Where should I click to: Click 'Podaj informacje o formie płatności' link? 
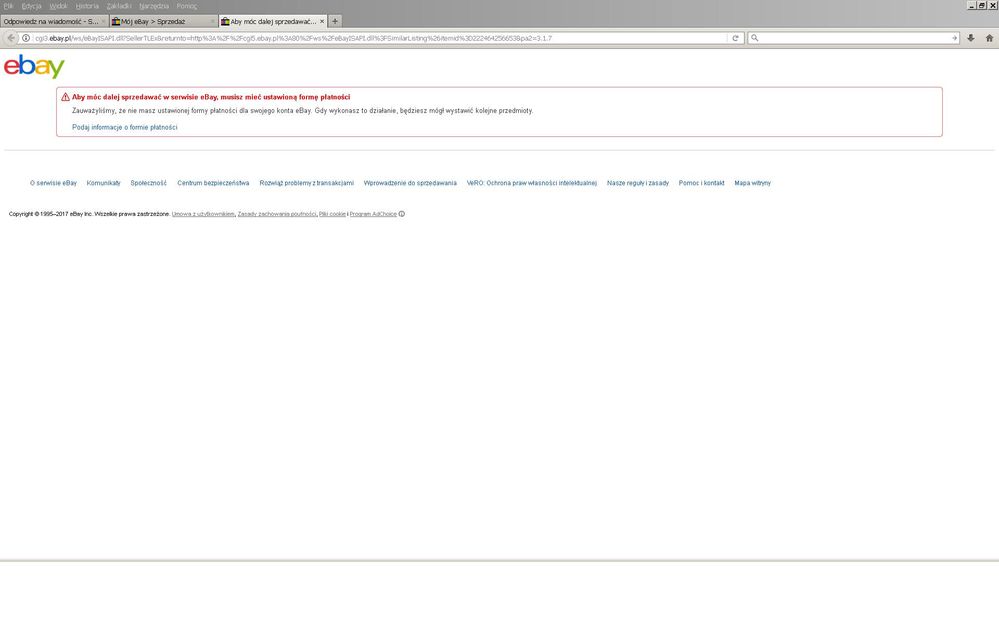tap(125, 127)
